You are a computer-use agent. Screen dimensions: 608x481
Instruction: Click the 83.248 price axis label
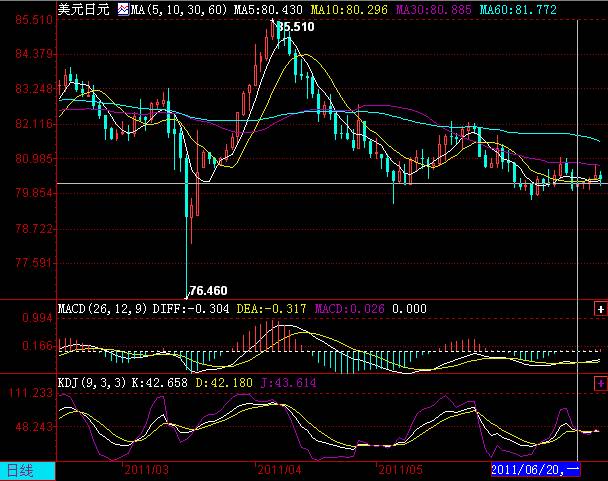[x=34, y=89]
